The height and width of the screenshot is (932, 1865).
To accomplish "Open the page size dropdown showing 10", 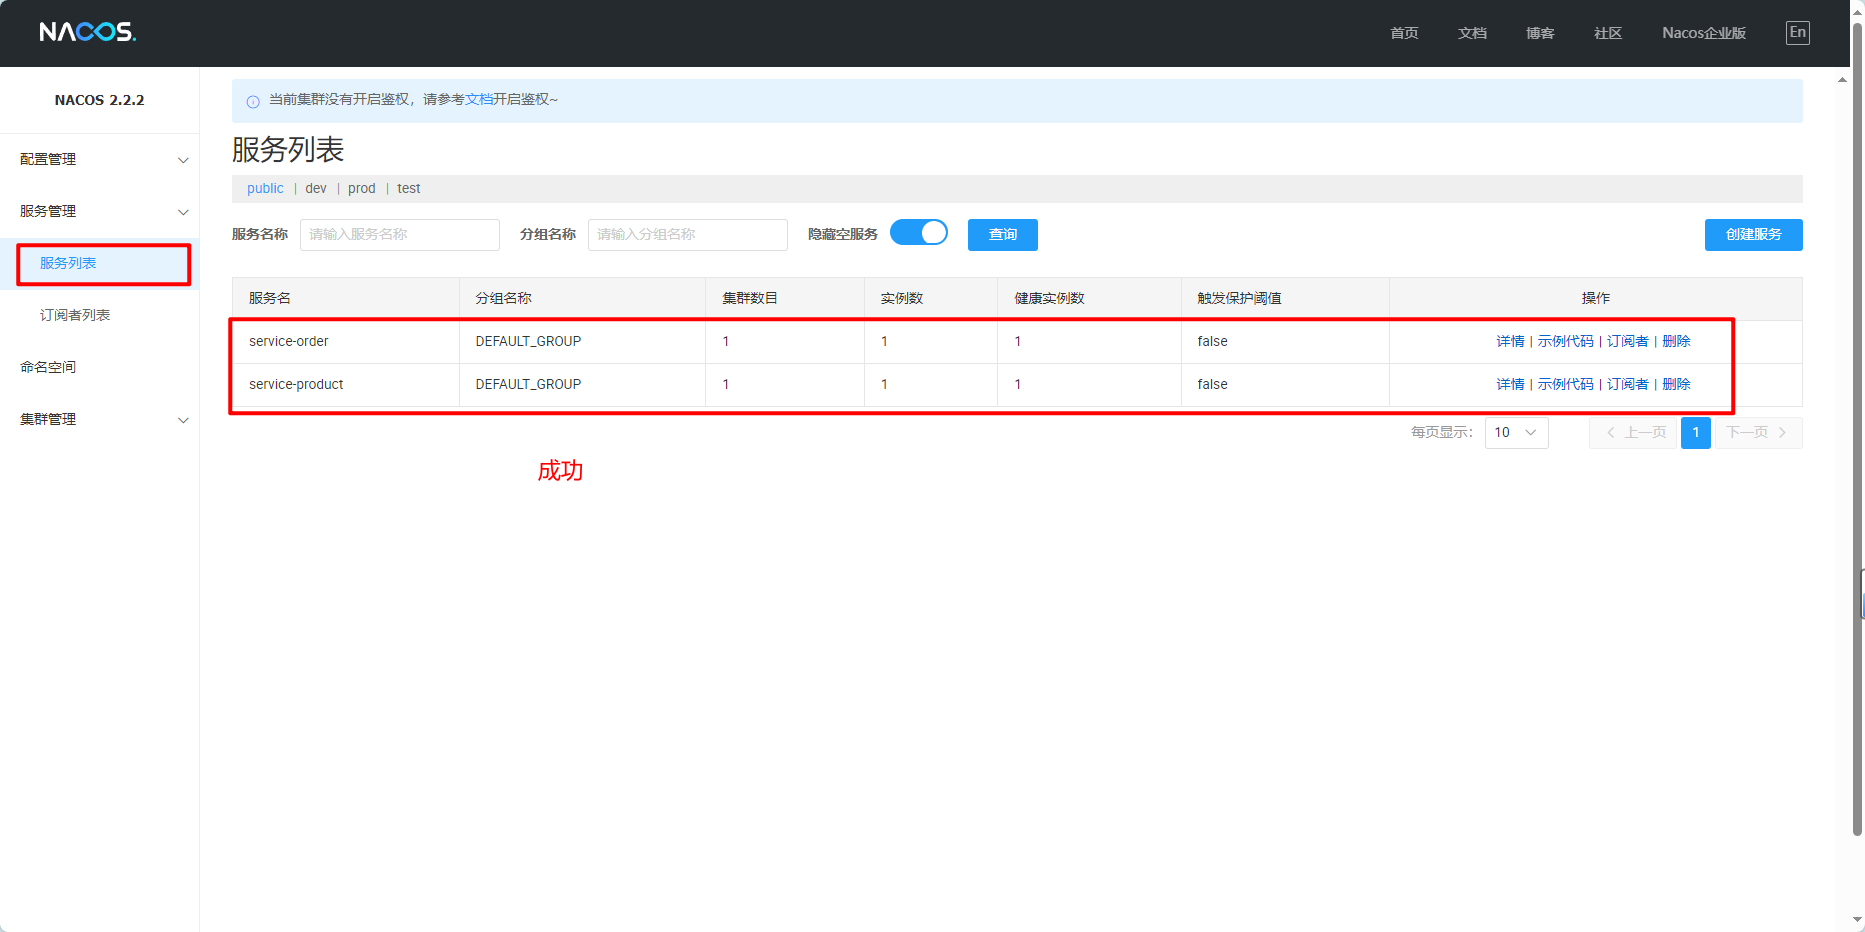I will (x=1516, y=433).
